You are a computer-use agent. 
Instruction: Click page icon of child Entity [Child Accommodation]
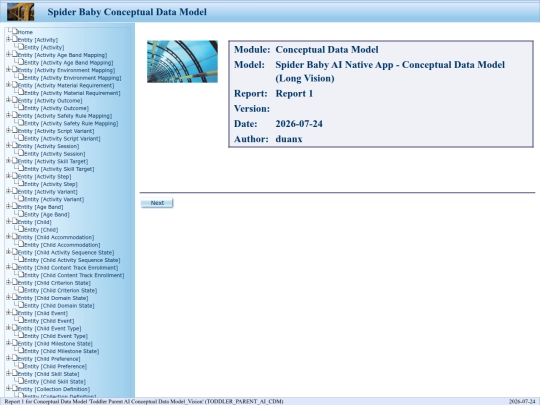pos(21,244)
